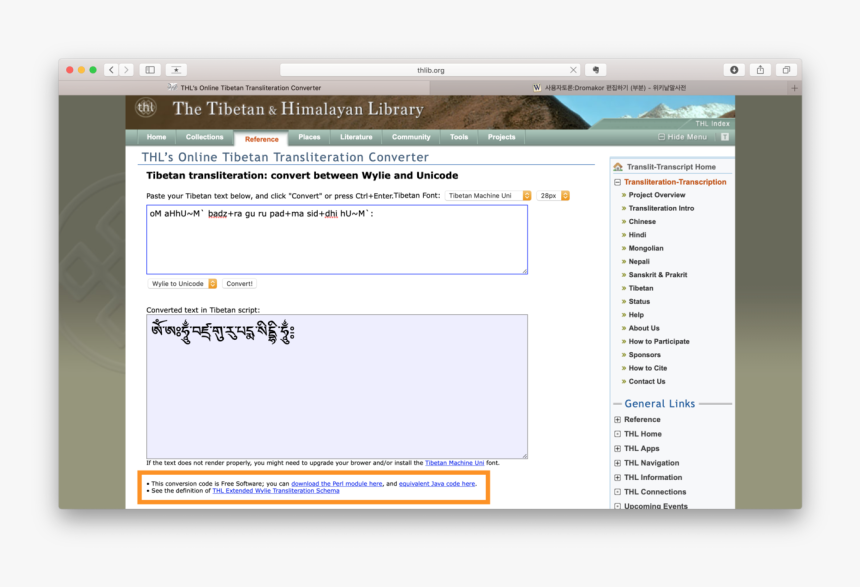860x587 pixels.
Task: Open Project Overview in the sidebar
Action: pyautogui.click(x=657, y=195)
